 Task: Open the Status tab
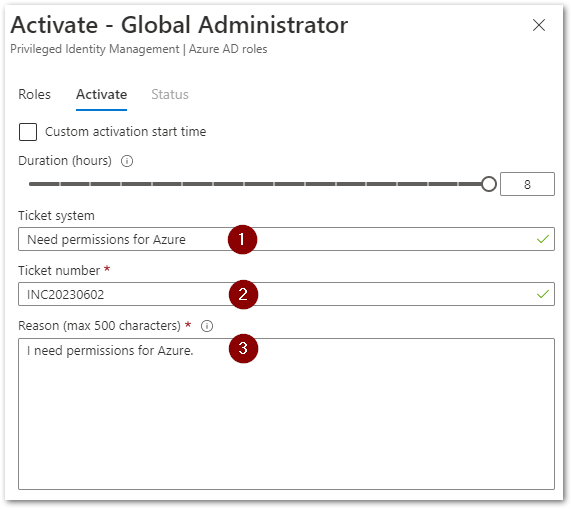[x=170, y=95]
